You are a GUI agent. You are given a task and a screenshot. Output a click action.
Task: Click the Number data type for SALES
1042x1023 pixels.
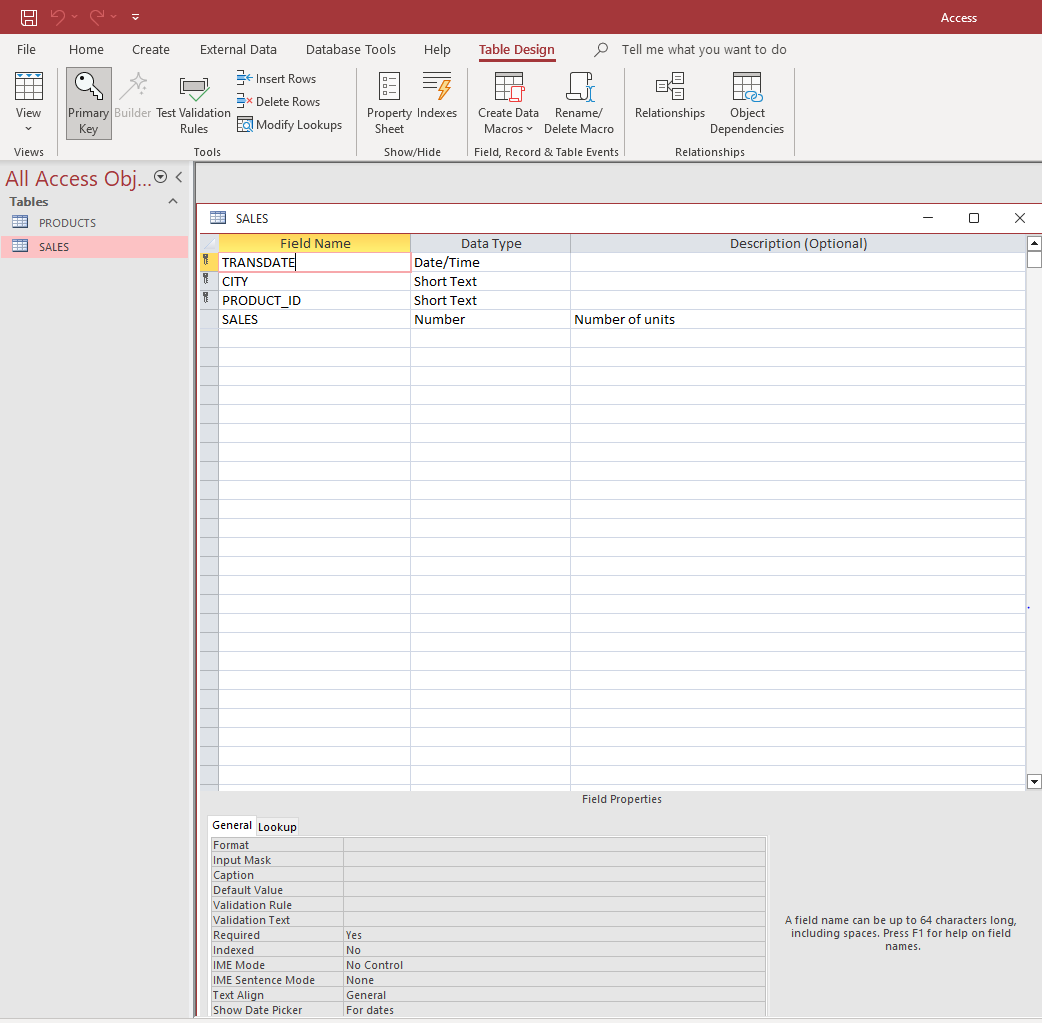pyautogui.click(x=490, y=320)
